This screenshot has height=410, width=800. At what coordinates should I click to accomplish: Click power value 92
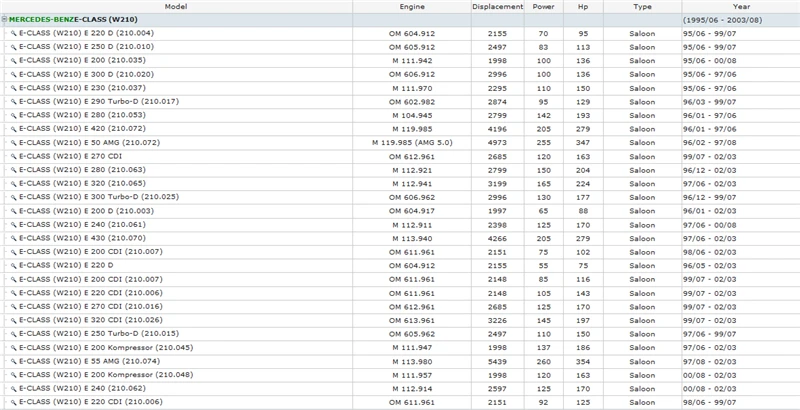click(543, 402)
